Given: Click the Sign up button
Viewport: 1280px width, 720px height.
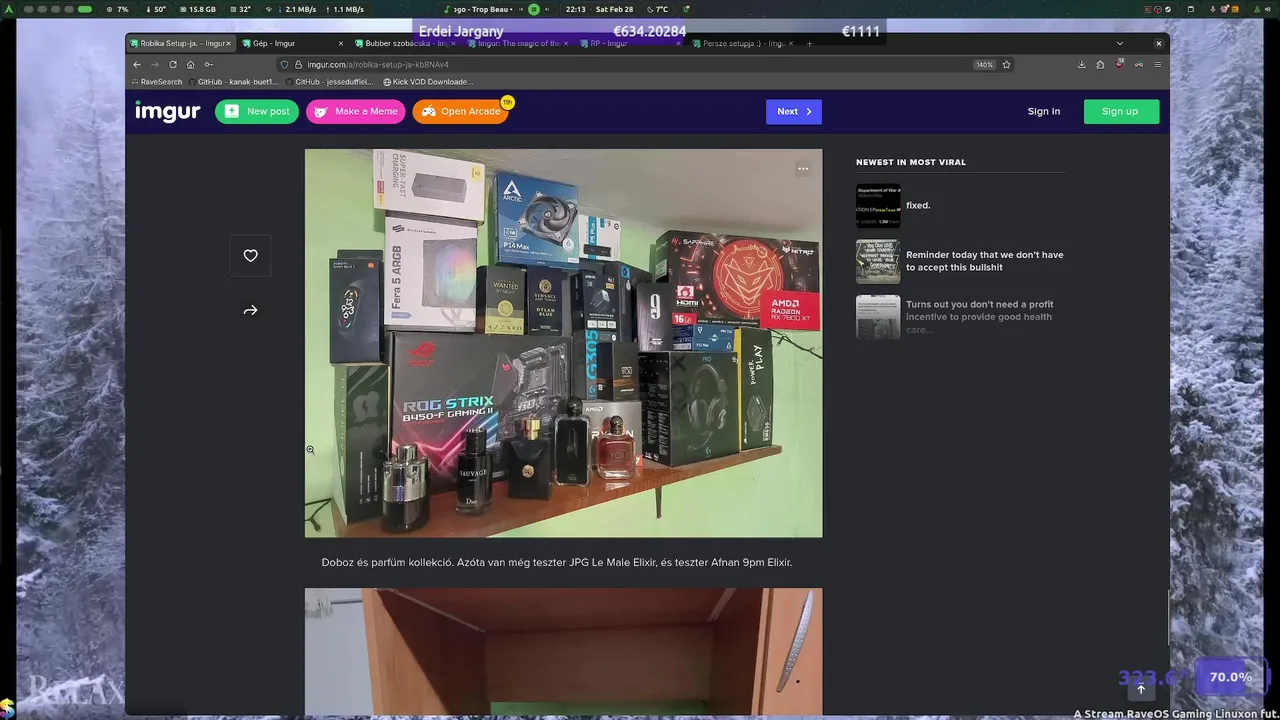Looking at the screenshot, I should (1121, 111).
